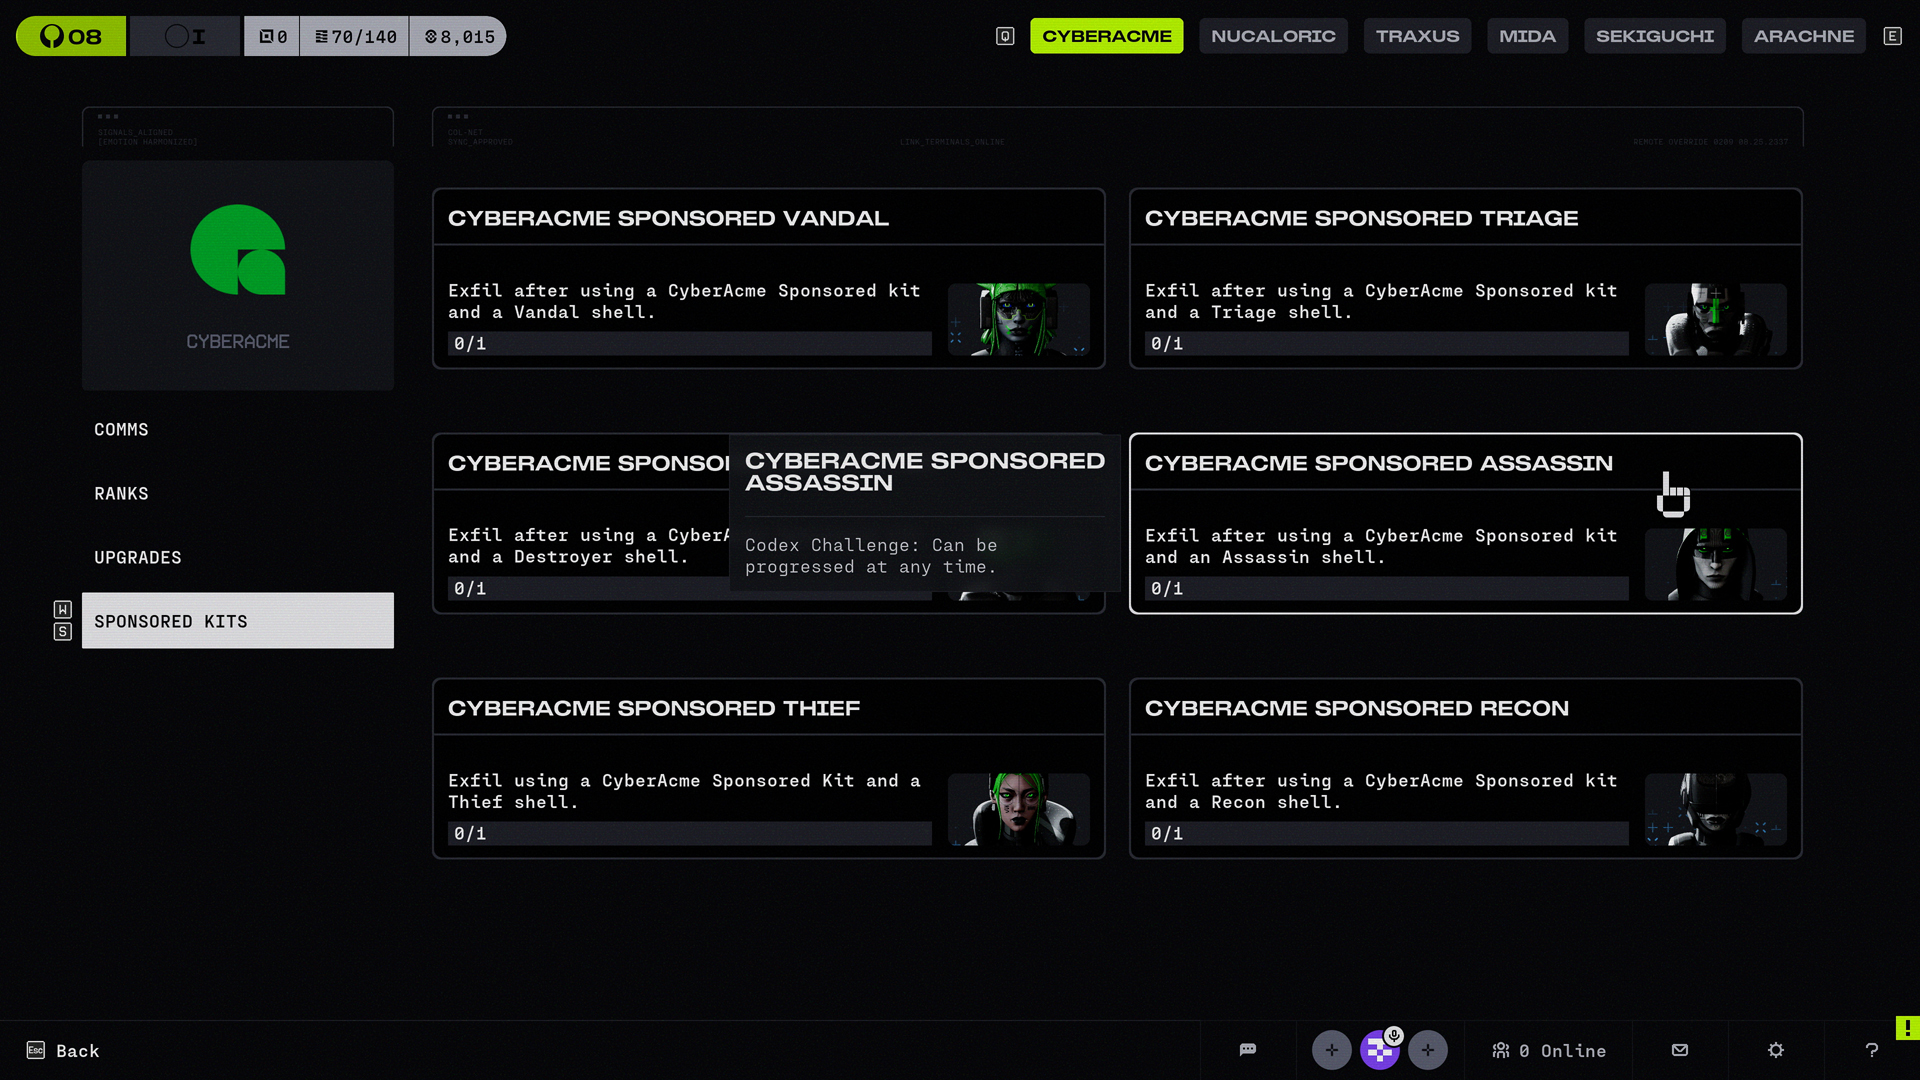The image size is (1920, 1080).
Task: Open the chat bubble icon
Action: pyautogui.click(x=1247, y=1050)
